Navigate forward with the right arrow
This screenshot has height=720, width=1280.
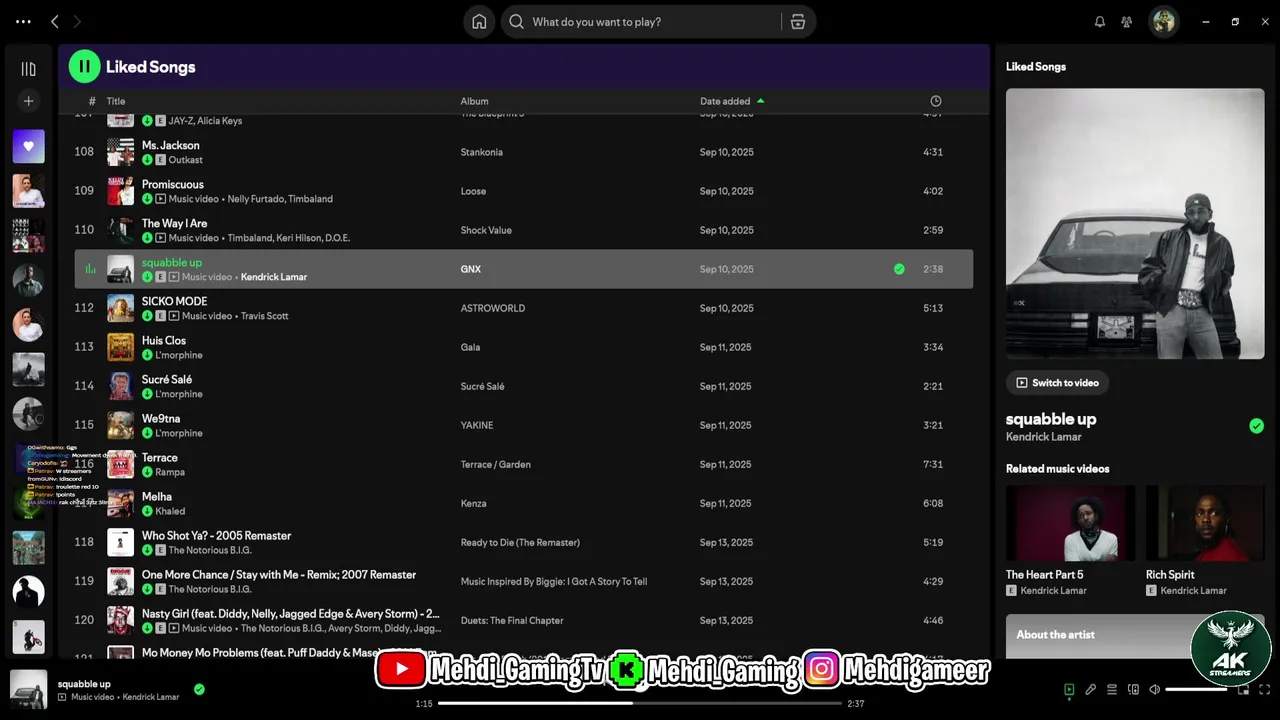(77, 21)
